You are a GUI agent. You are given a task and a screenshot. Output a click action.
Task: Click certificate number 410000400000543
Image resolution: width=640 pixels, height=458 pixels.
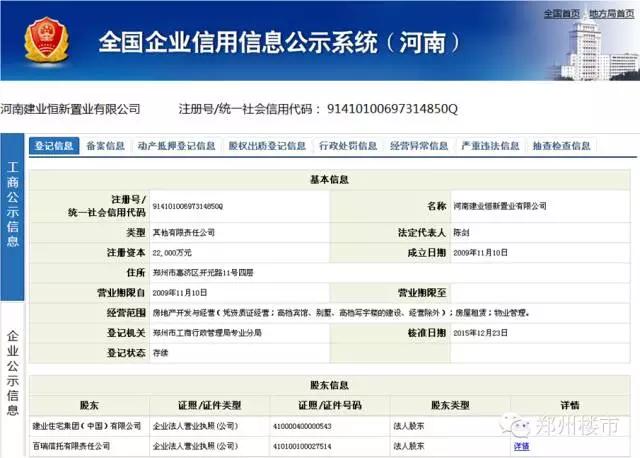point(302,426)
